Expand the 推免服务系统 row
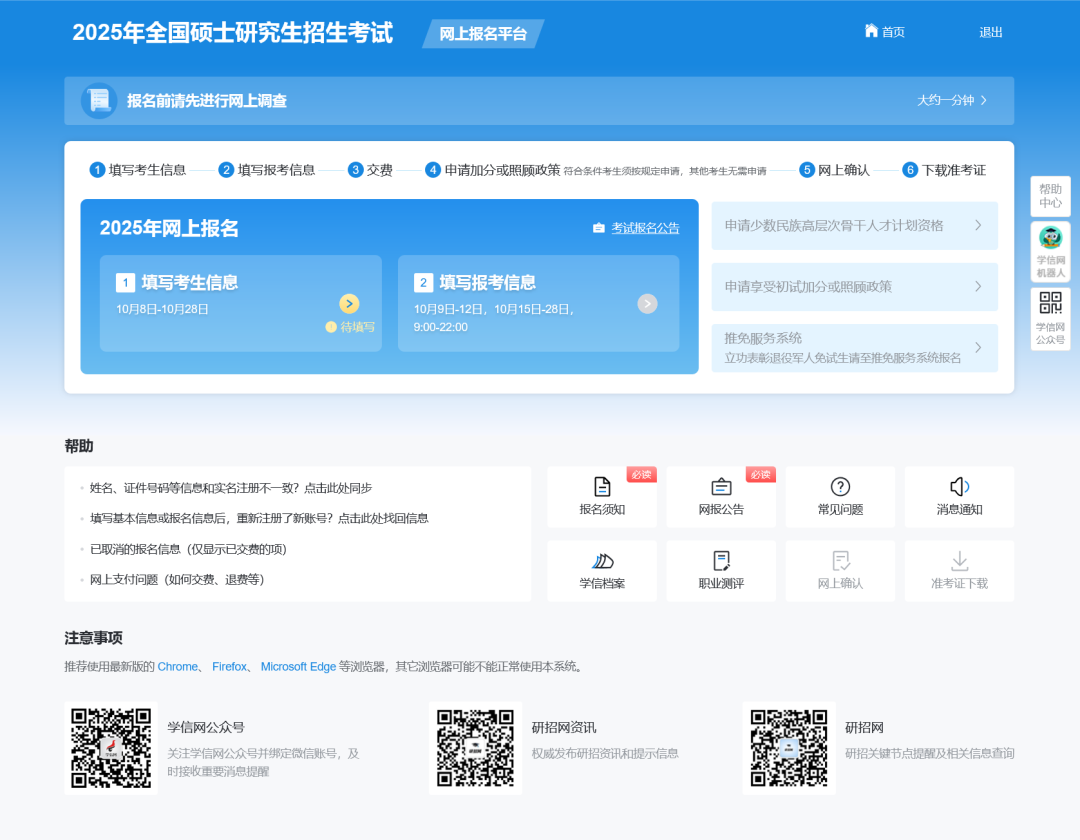Image resolution: width=1080 pixels, height=840 pixels. [977, 347]
